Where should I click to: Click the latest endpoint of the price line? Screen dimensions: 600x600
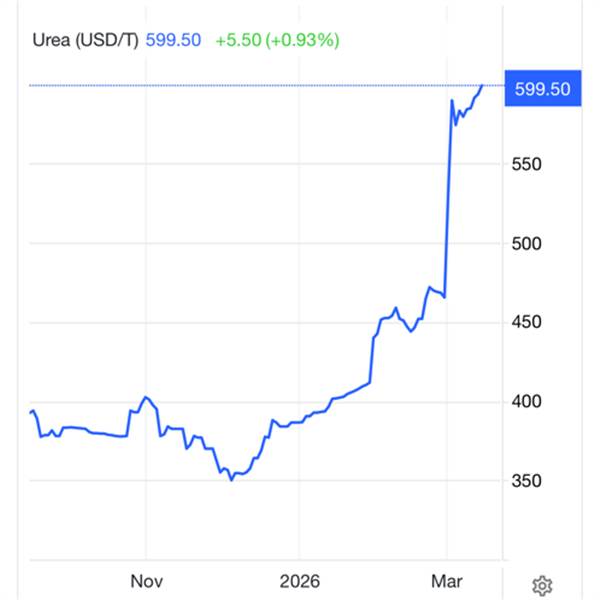pos(482,86)
